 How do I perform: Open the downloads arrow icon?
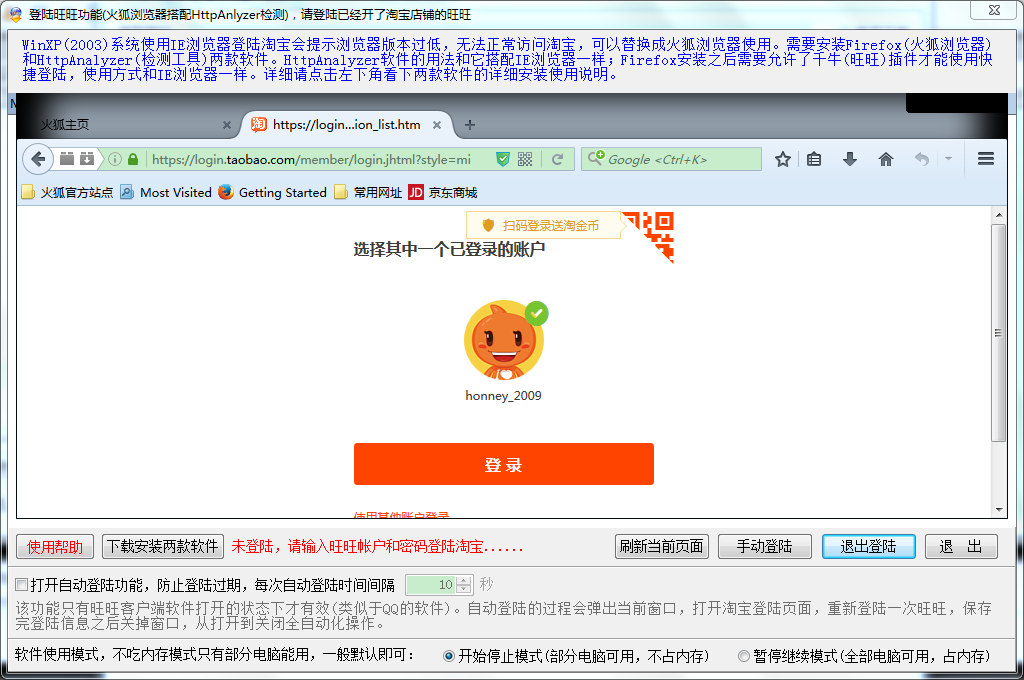[x=850, y=159]
